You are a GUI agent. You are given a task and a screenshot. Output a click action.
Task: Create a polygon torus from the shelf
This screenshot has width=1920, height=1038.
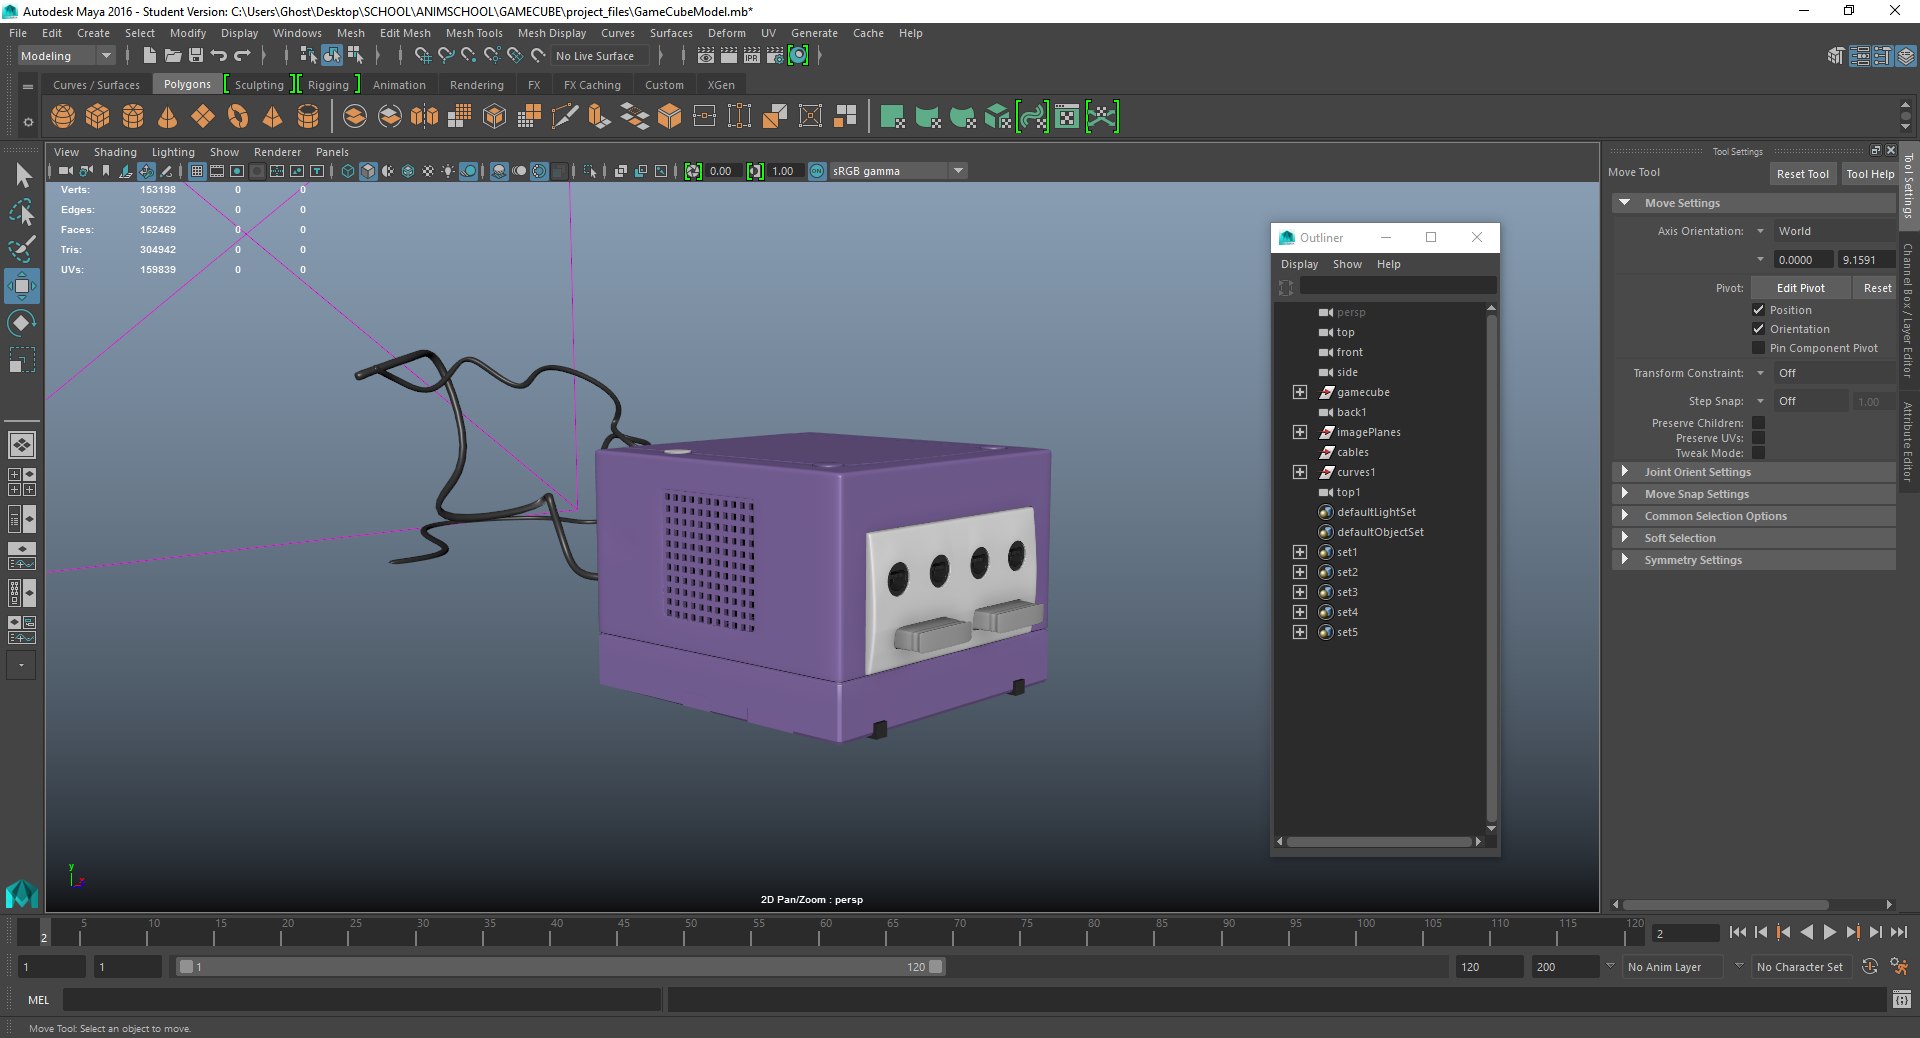(x=238, y=117)
